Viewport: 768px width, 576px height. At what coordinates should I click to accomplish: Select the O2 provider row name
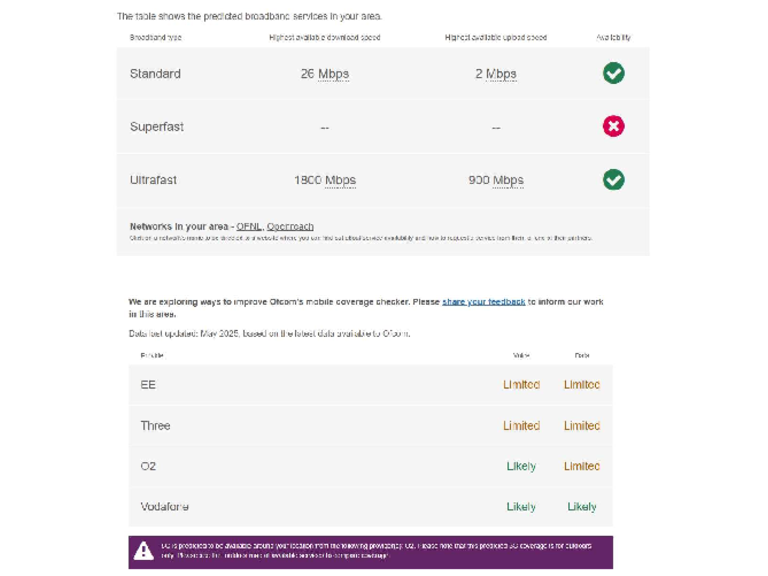tap(148, 466)
